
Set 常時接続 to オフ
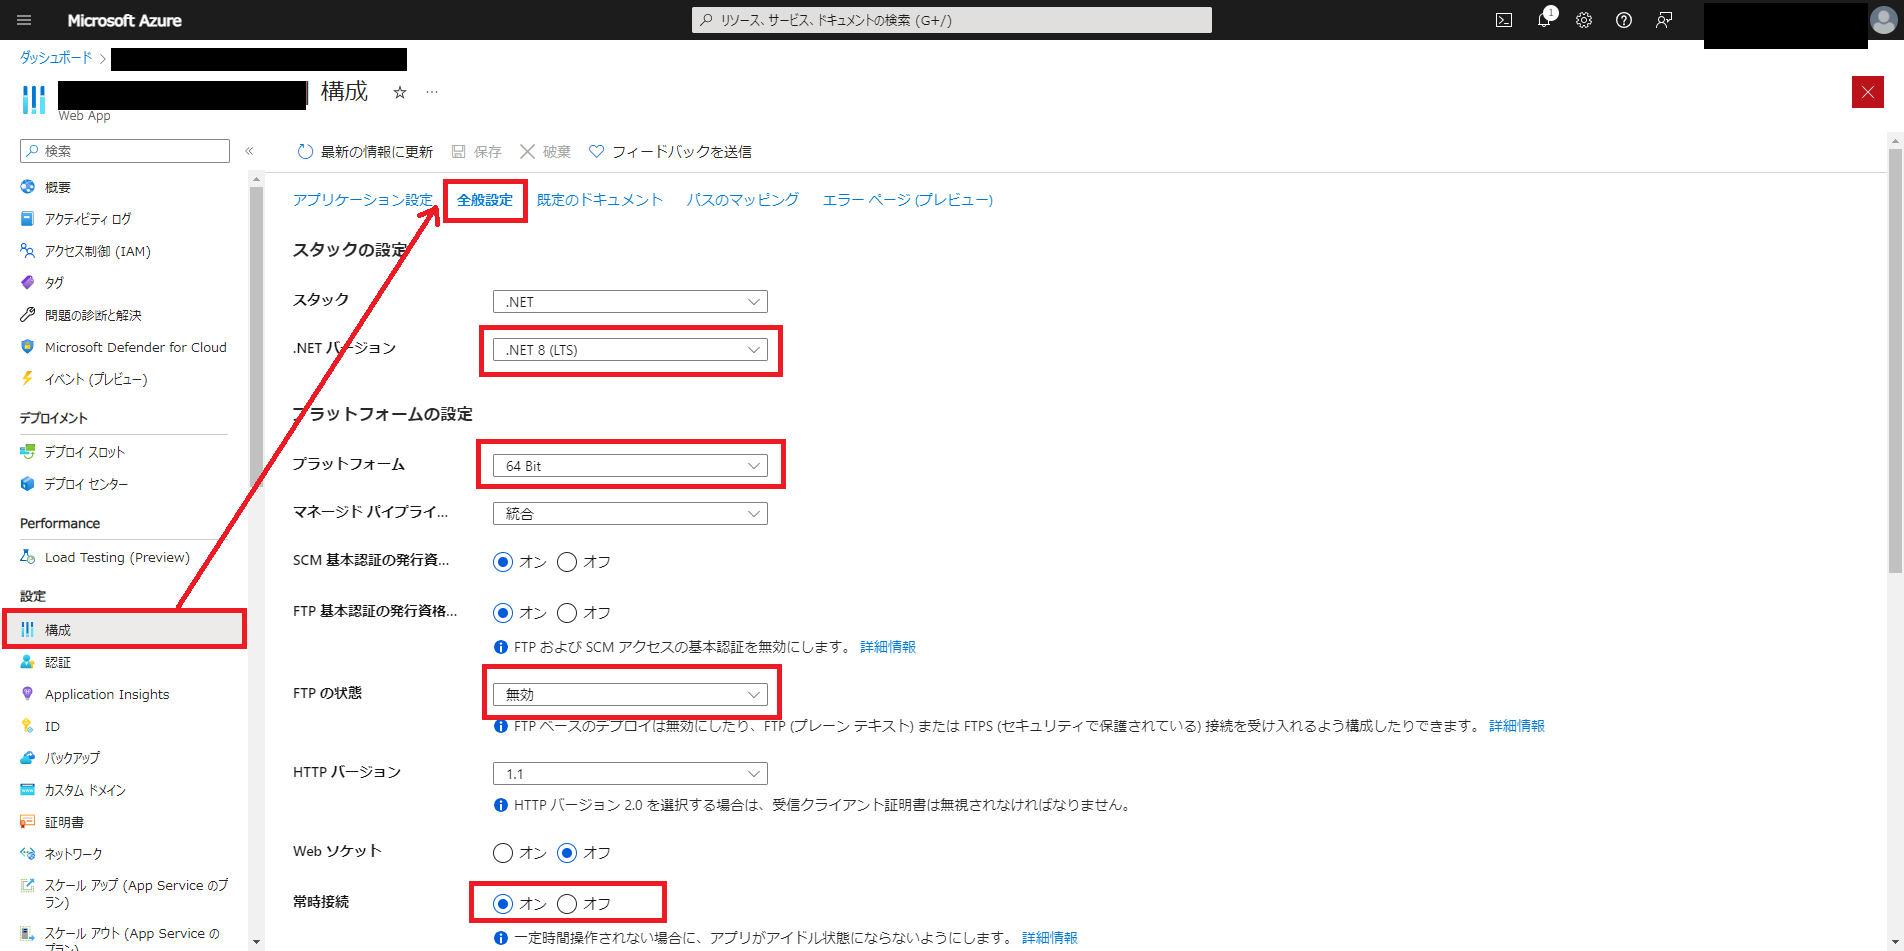[567, 904]
